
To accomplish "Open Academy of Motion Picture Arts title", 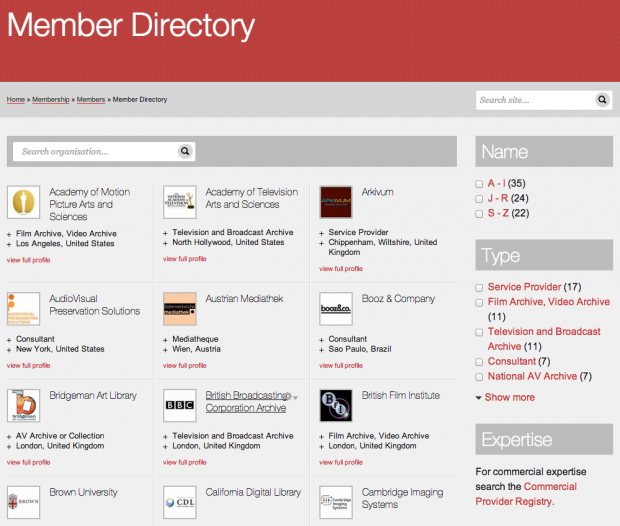I will tap(89, 204).
